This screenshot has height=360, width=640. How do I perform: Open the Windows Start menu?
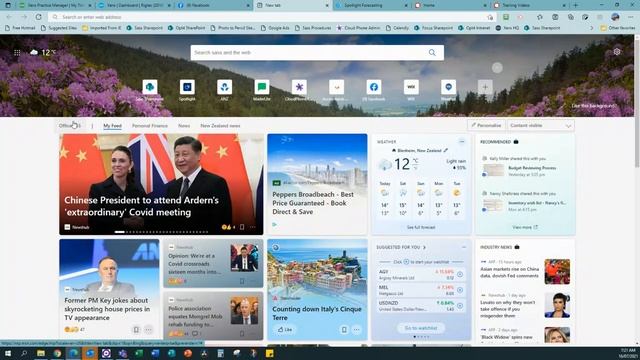pyautogui.click(x=7, y=353)
